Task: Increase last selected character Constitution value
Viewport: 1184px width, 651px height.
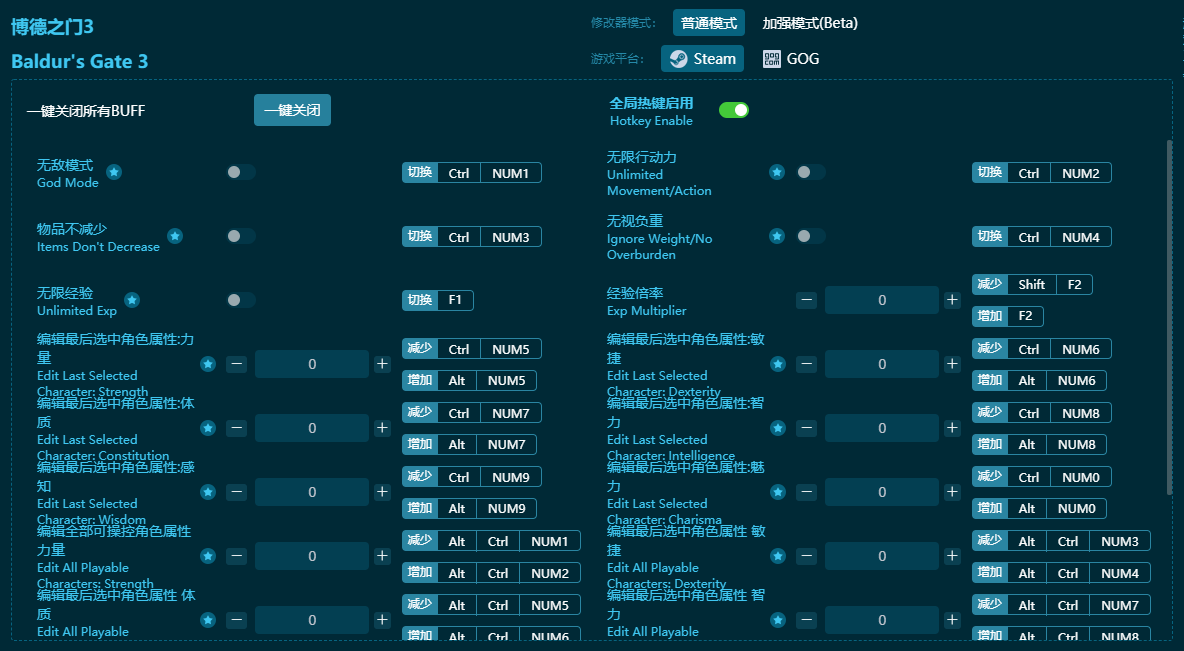Action: 382,428
